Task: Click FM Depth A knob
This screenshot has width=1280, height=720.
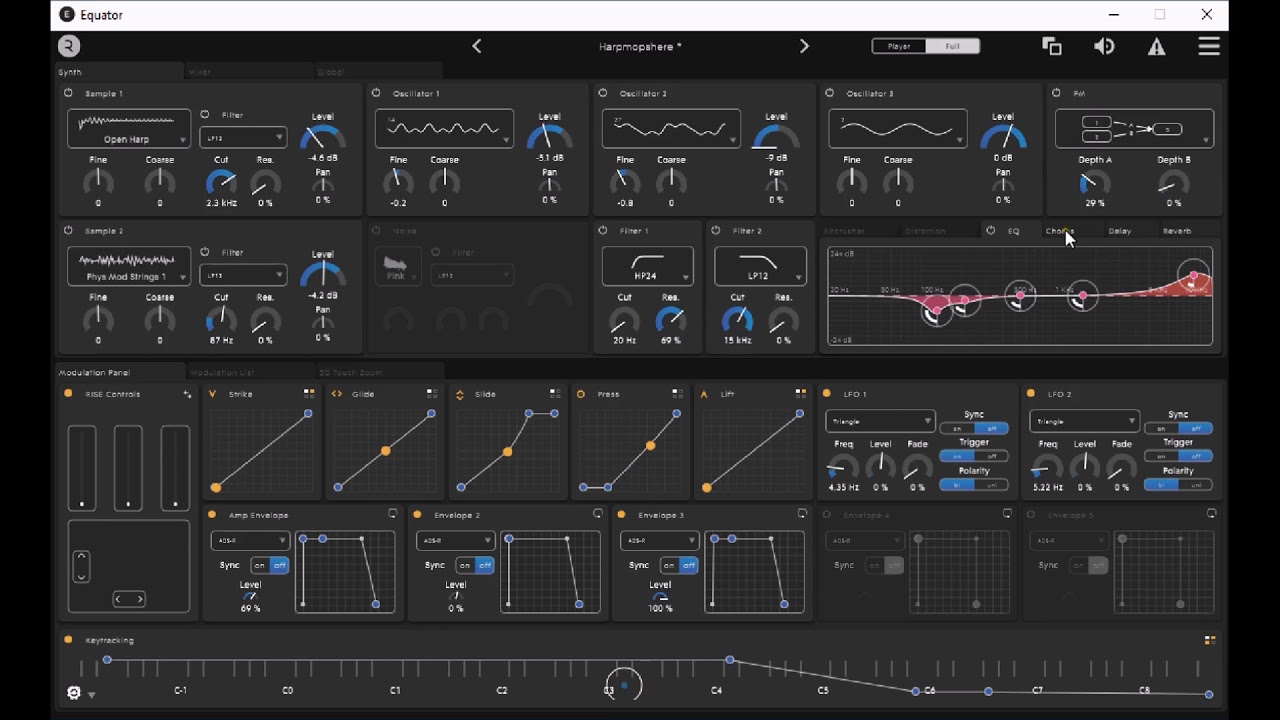Action: click(1095, 183)
